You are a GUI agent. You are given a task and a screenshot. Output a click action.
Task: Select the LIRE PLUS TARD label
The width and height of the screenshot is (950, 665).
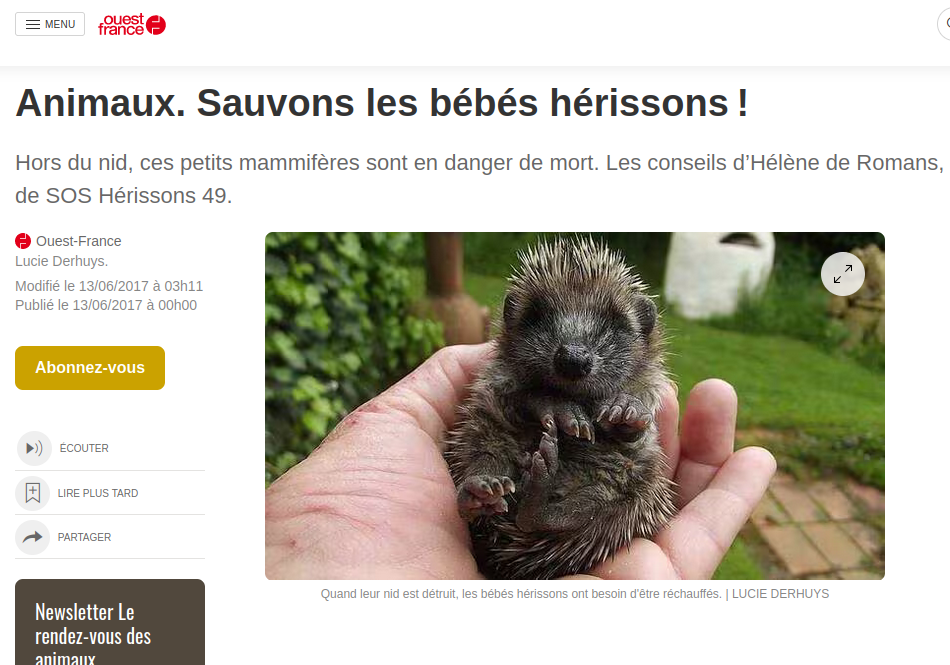(98, 493)
